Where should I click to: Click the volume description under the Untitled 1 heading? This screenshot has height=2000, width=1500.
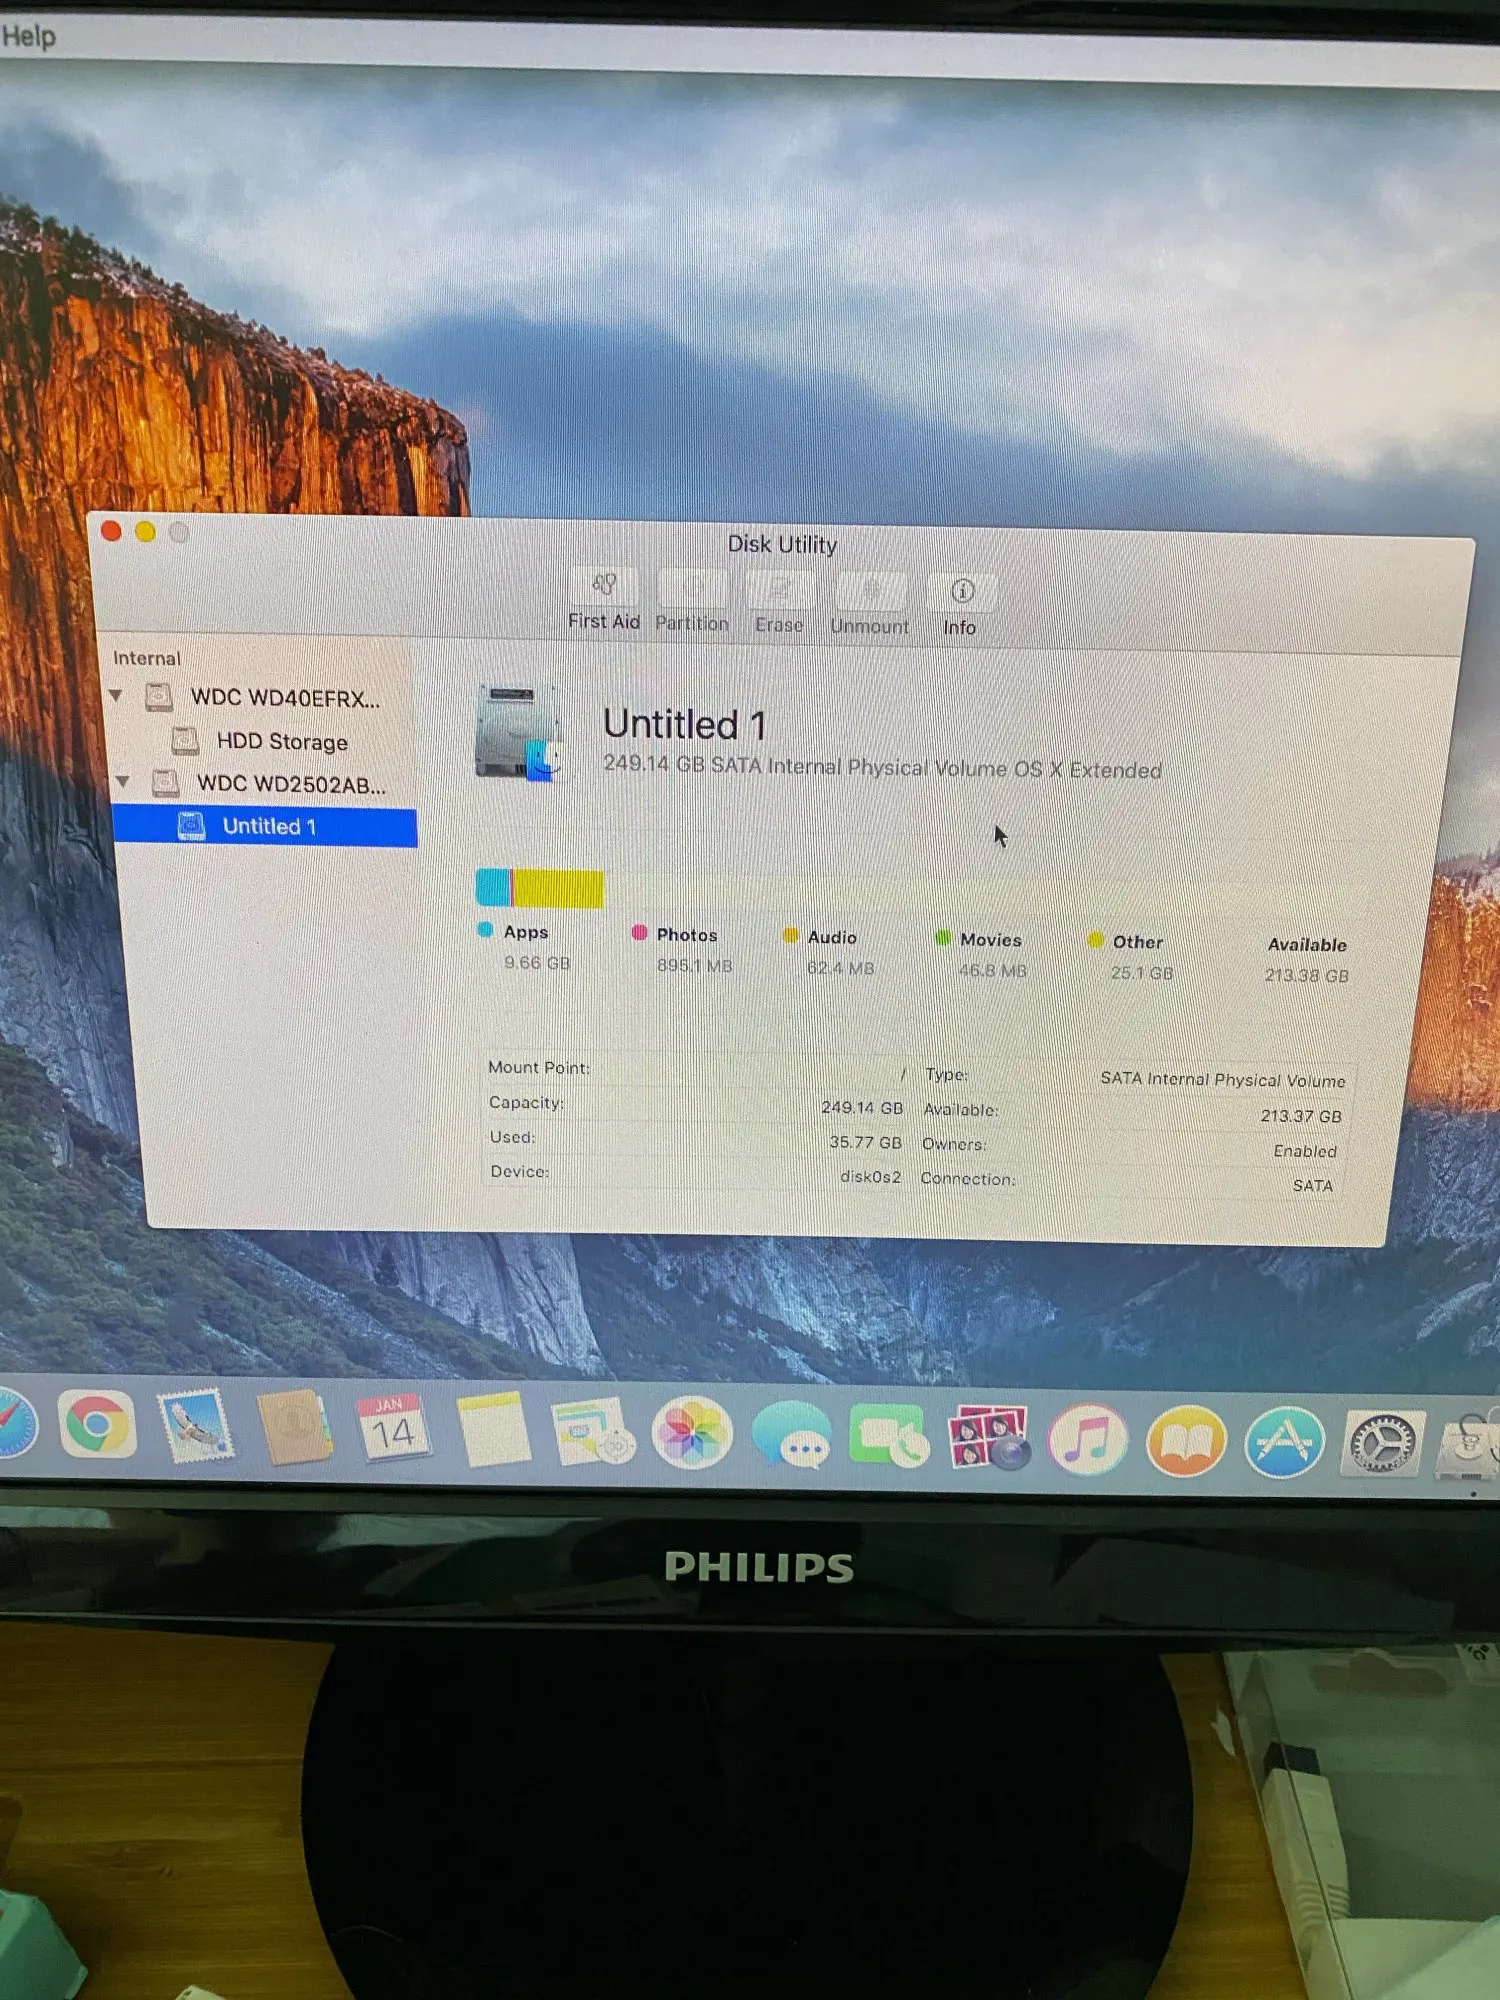click(882, 767)
